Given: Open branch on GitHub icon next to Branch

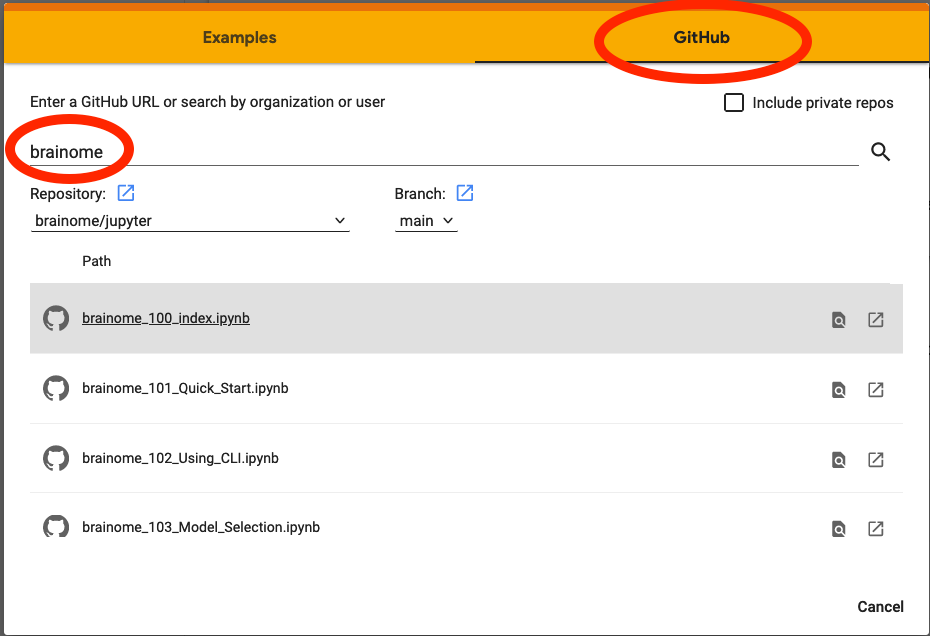Looking at the screenshot, I should (x=464, y=193).
